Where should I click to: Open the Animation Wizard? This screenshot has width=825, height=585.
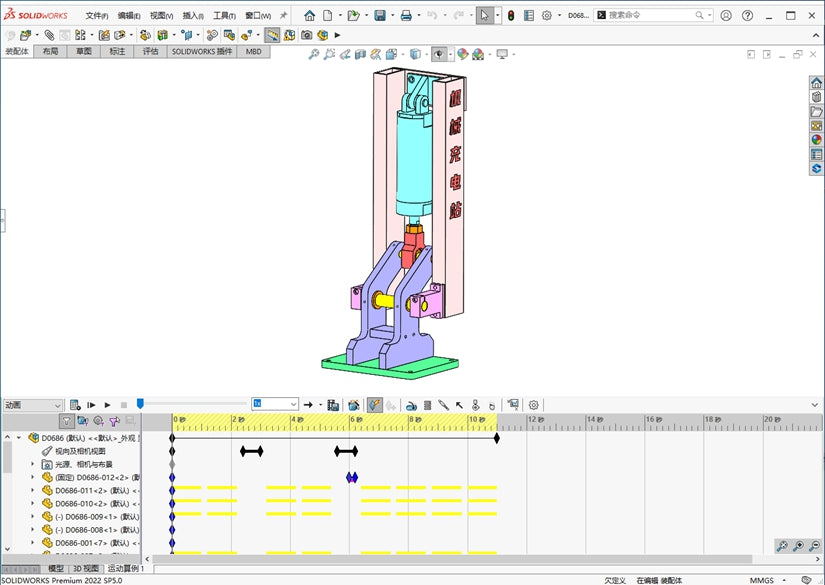click(354, 405)
